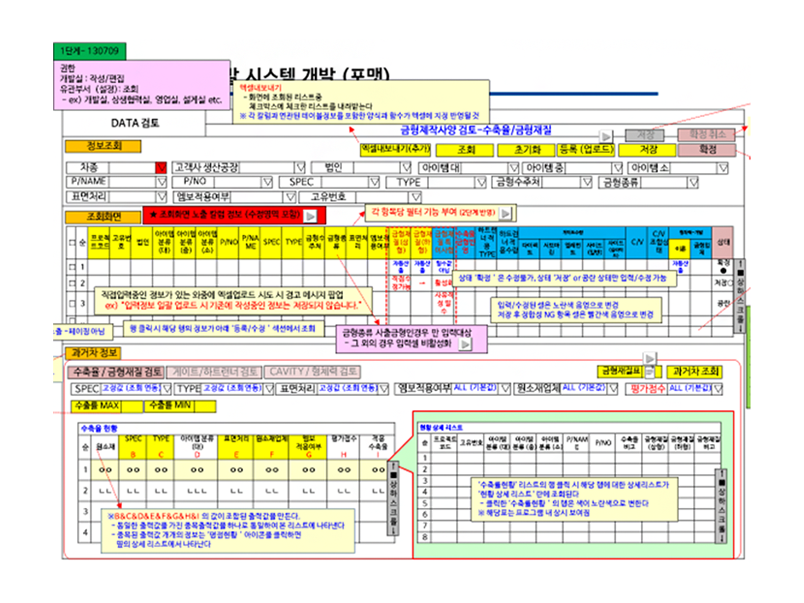Open the 법인 dropdown
Screen dimensions: 804x603
(x=406, y=168)
